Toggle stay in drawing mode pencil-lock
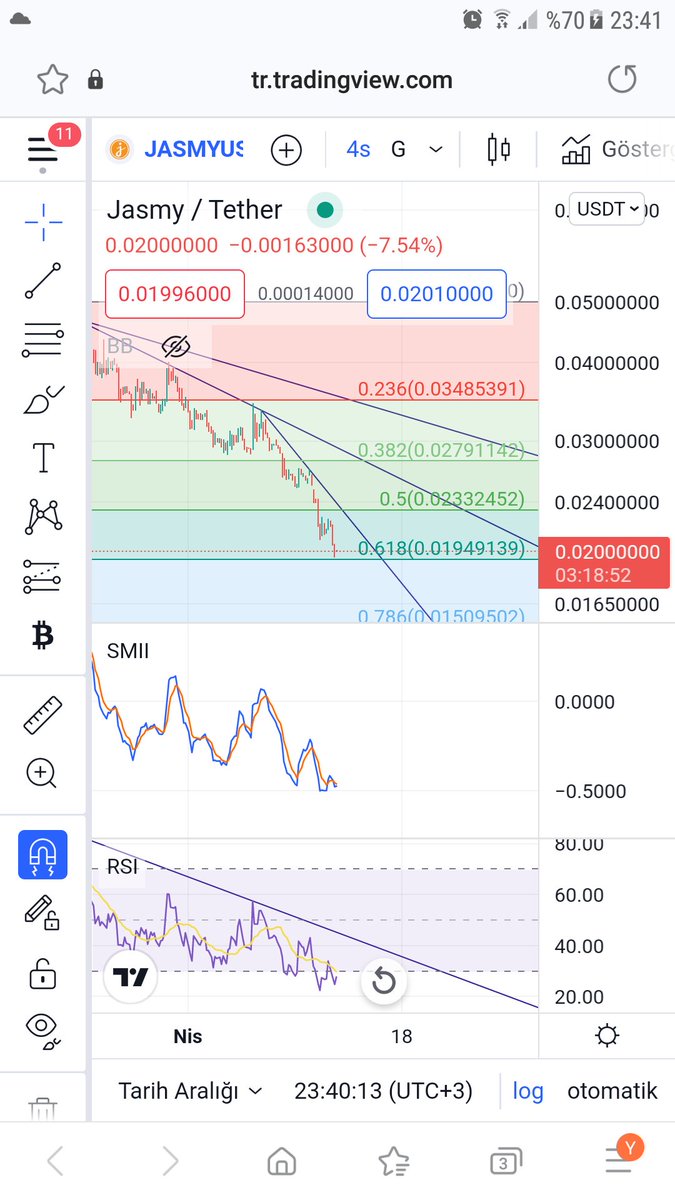 tap(43, 912)
